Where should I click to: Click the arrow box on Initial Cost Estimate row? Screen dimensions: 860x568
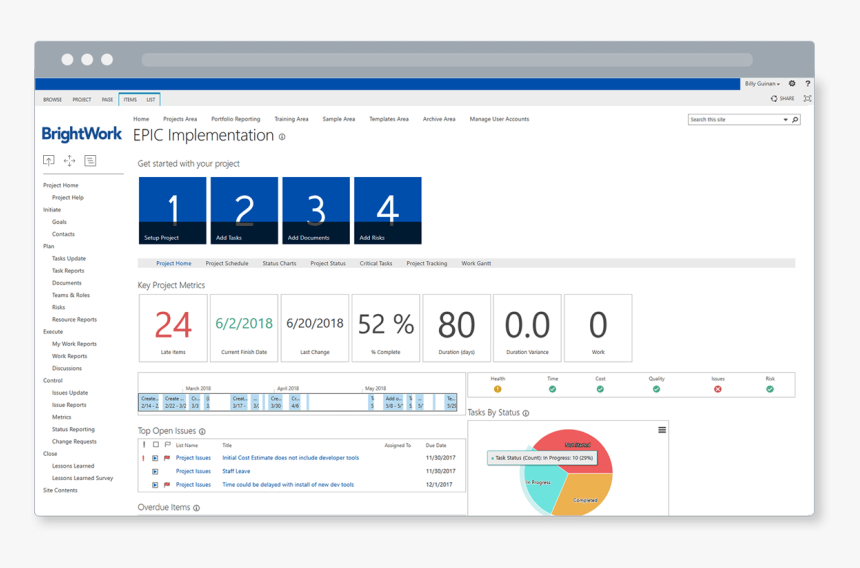(x=155, y=458)
